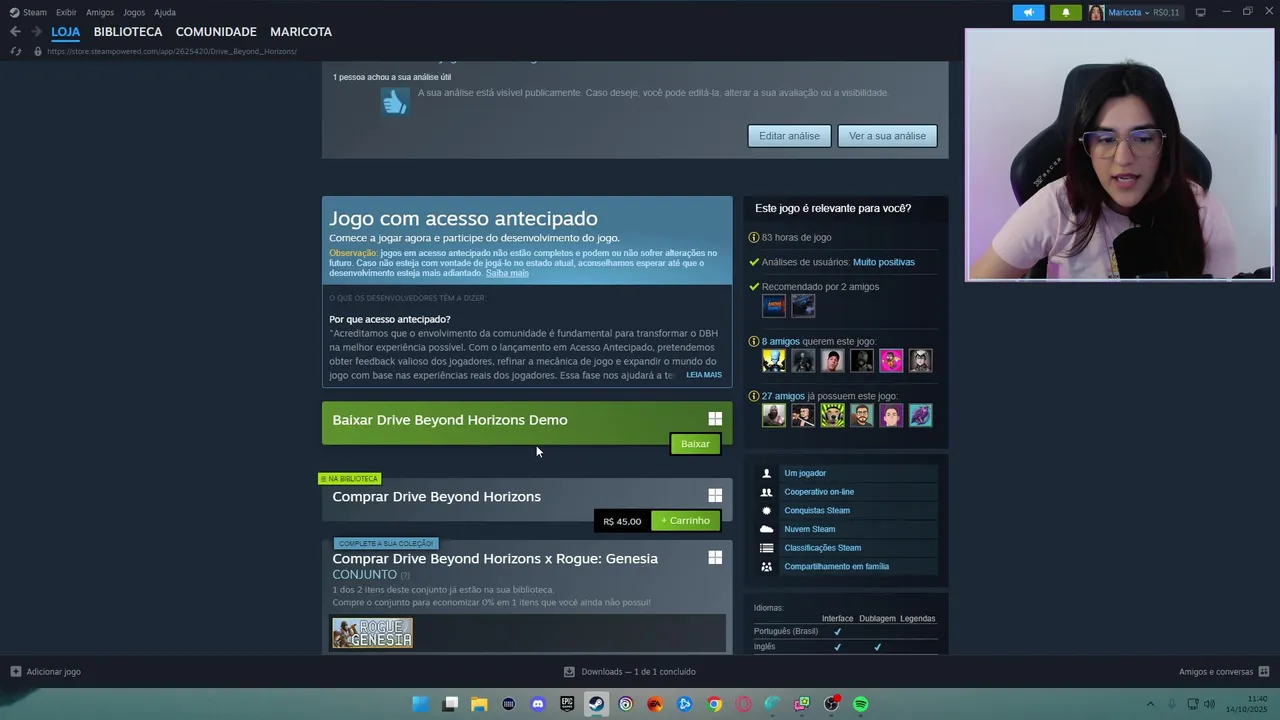This screenshot has height=720, width=1280.
Task: Select the LOJA tab
Action: pyautogui.click(x=66, y=32)
